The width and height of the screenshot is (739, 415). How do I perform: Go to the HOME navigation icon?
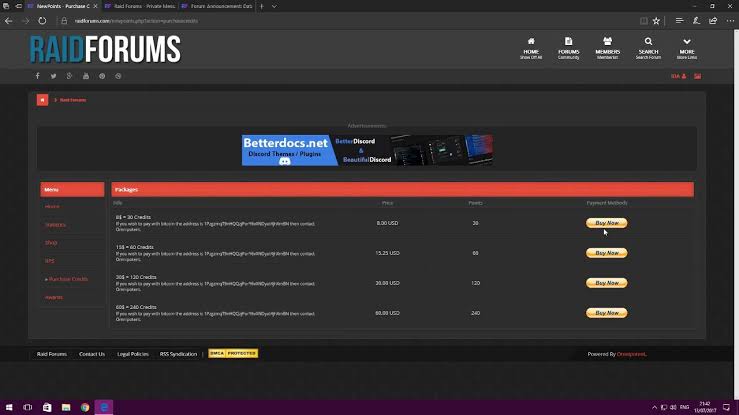(x=531, y=48)
